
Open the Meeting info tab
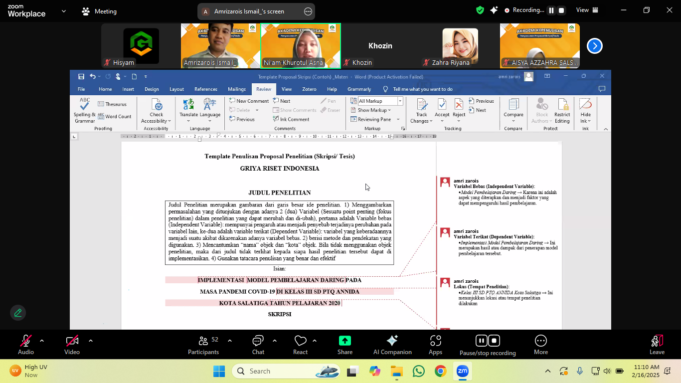[99, 11]
